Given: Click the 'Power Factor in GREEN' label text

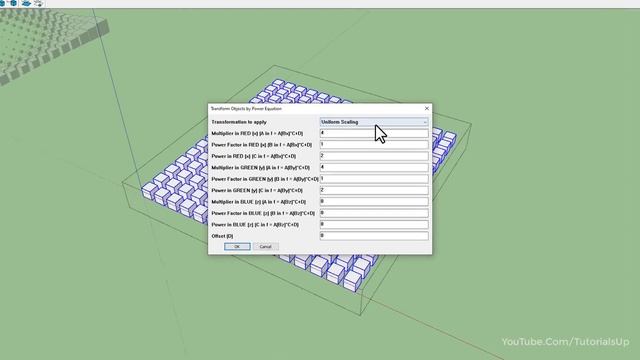Looking at the screenshot, I should 265,179.
